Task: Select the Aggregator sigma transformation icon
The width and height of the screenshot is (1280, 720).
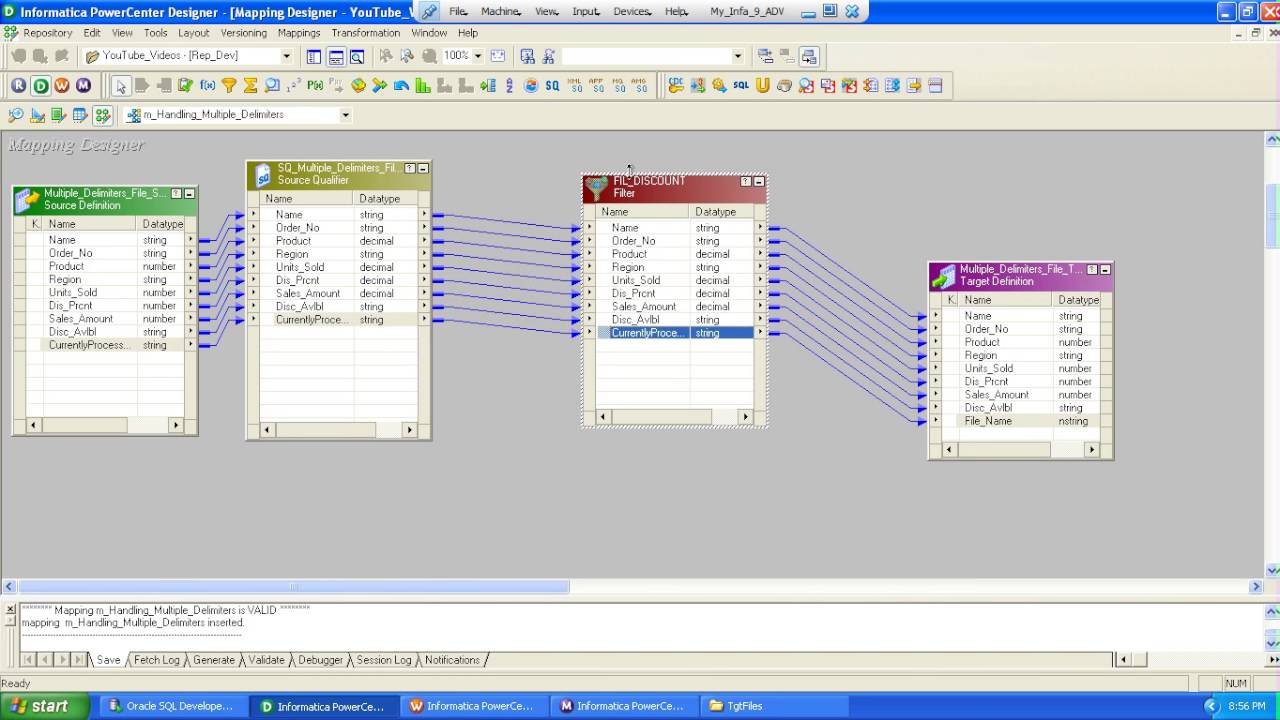Action: (251, 86)
